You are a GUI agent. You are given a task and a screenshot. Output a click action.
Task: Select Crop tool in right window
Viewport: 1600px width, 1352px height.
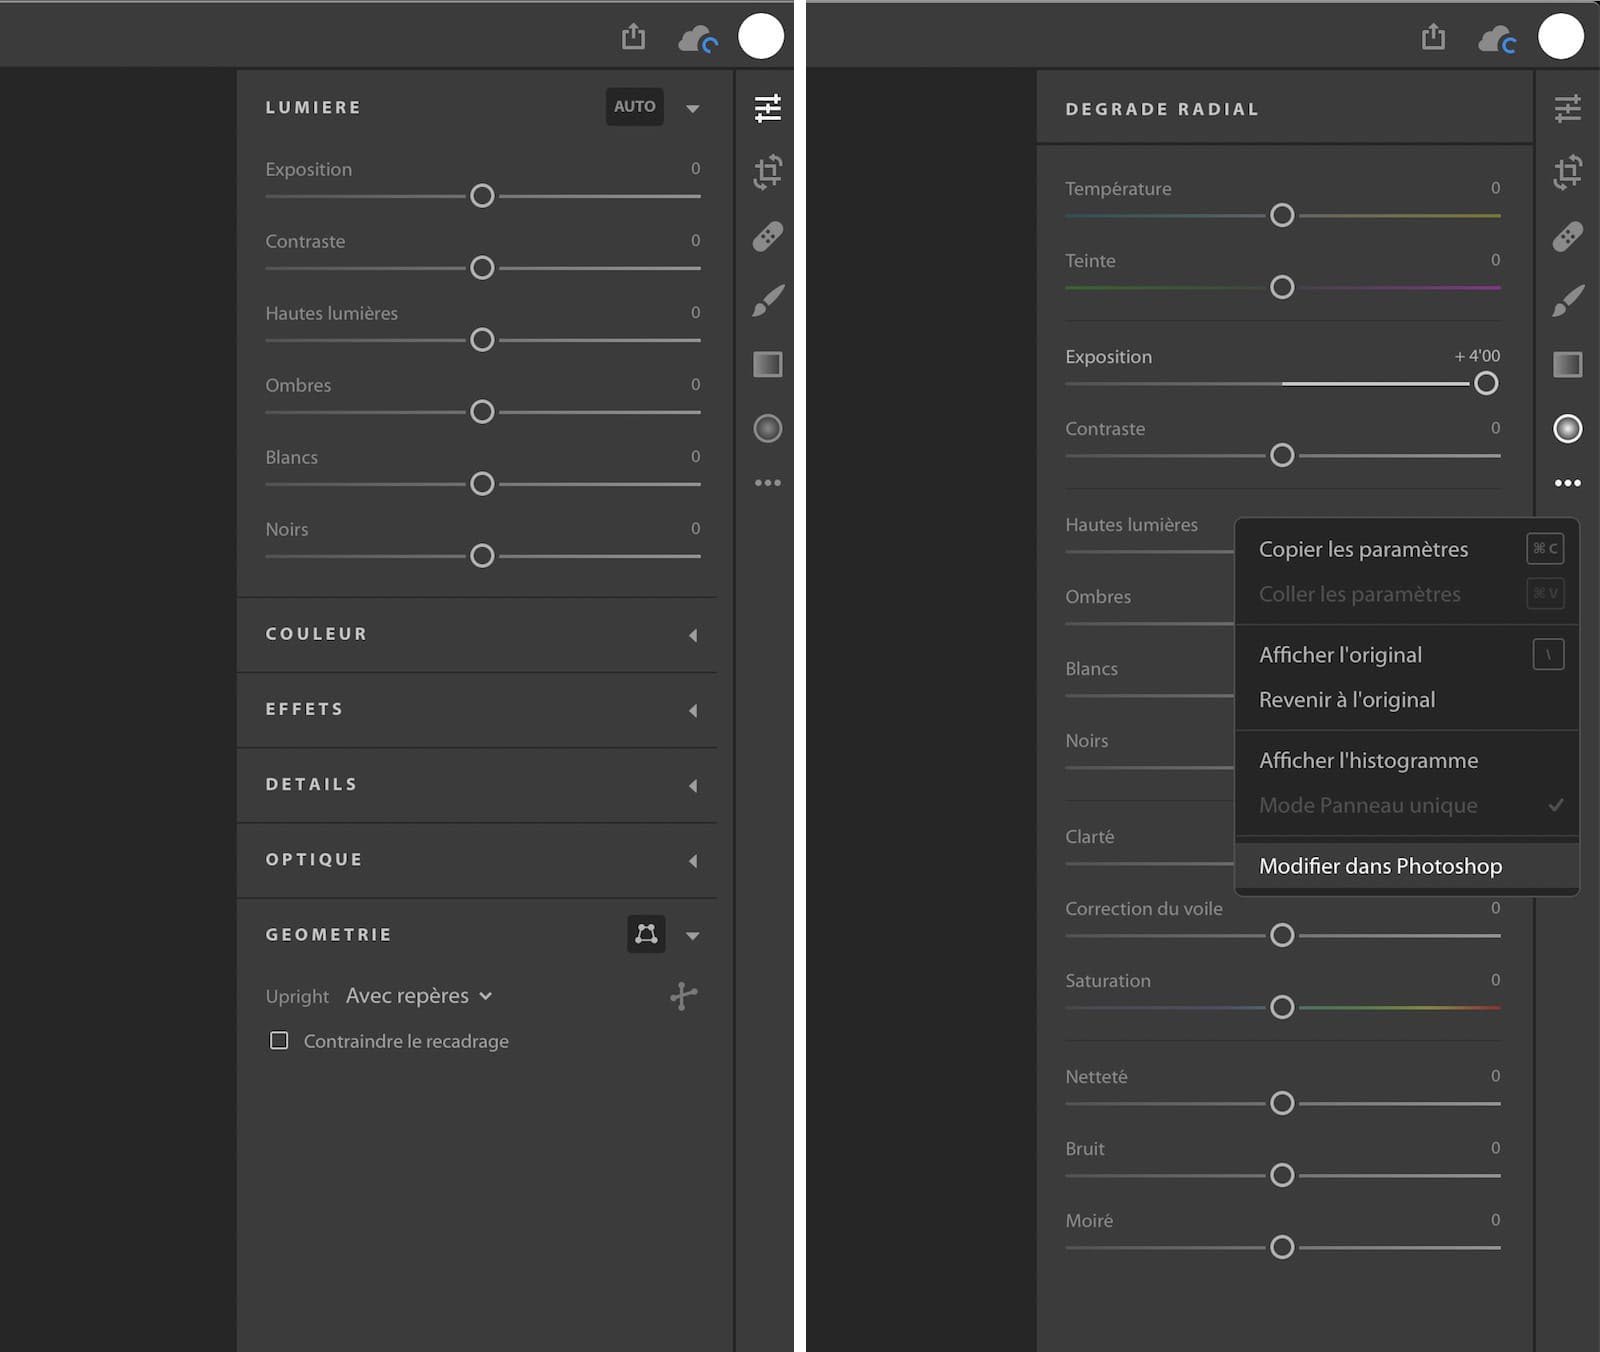(1567, 172)
